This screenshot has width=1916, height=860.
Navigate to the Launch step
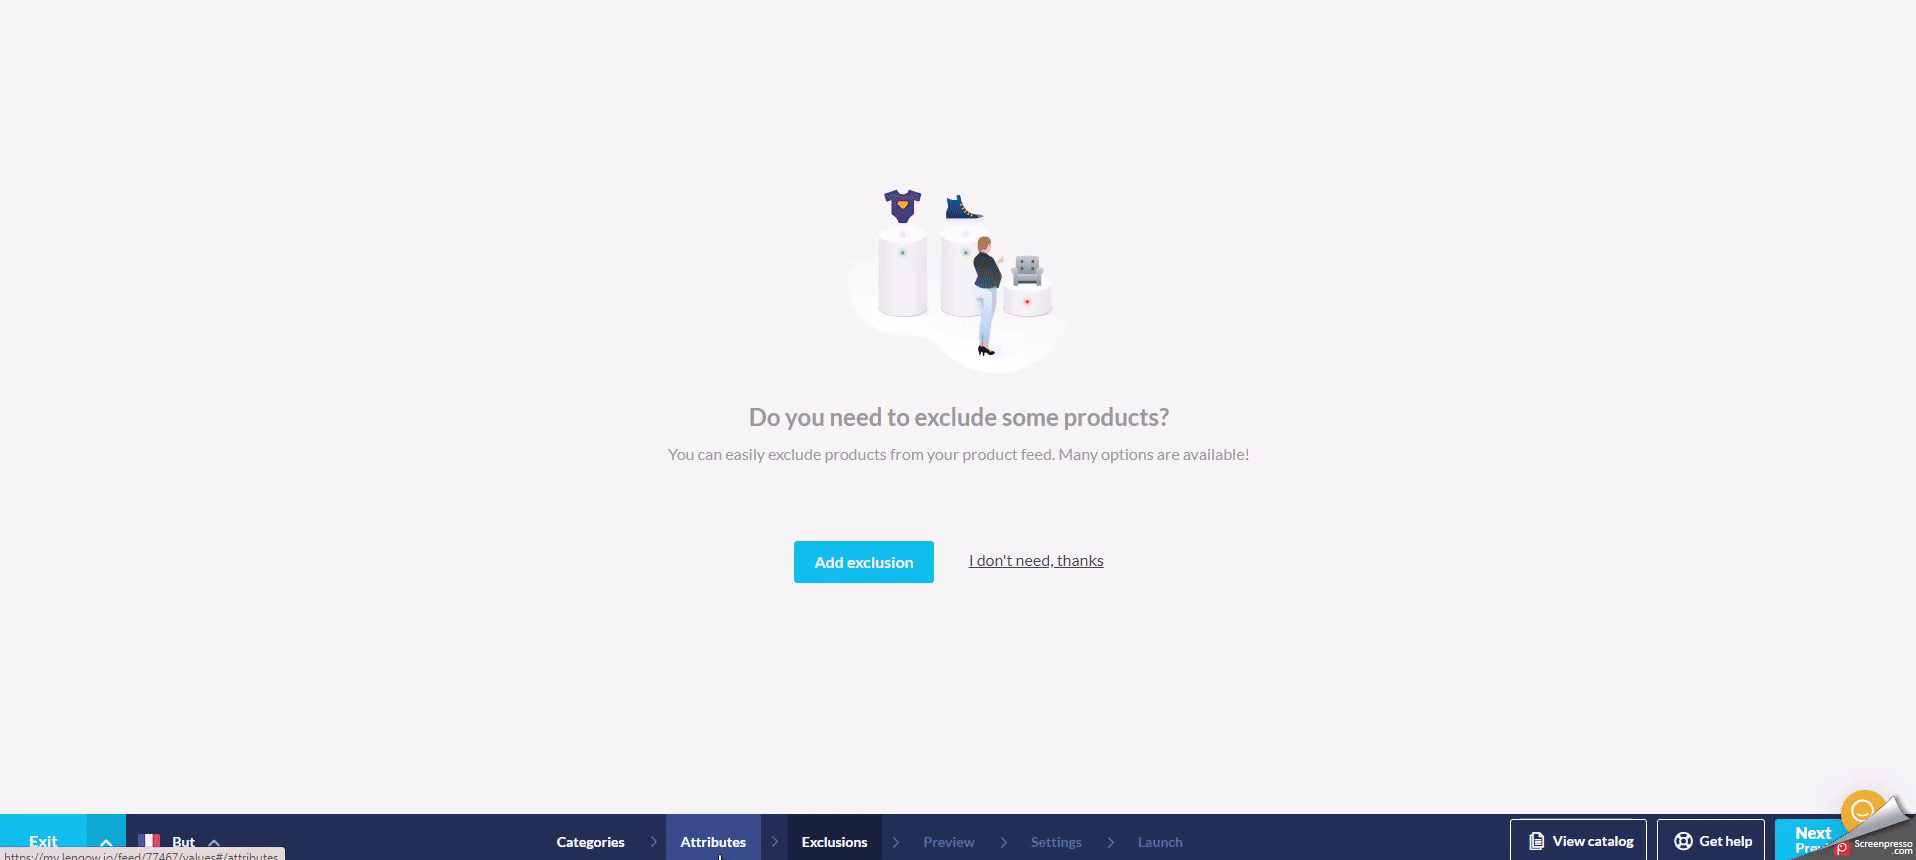(1160, 842)
